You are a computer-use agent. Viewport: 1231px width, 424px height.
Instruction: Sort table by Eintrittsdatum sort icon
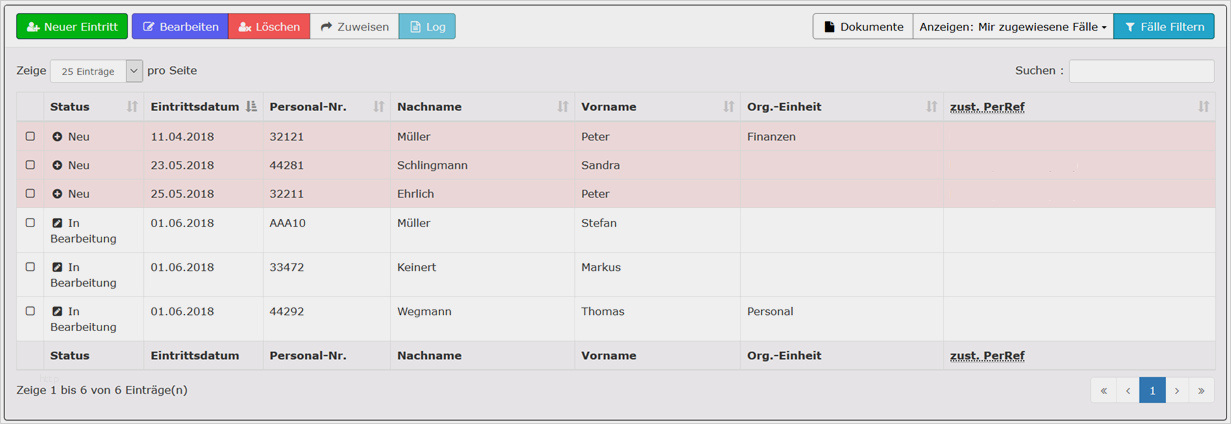[x=251, y=107]
